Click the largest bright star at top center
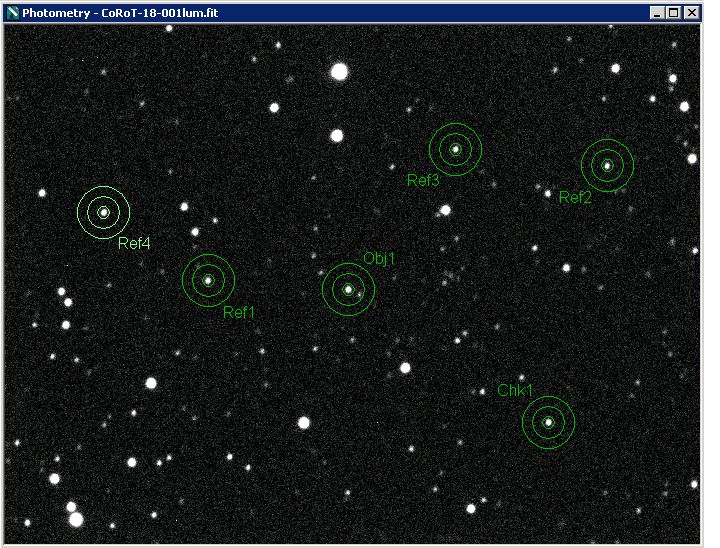720x548 pixels. [339, 71]
